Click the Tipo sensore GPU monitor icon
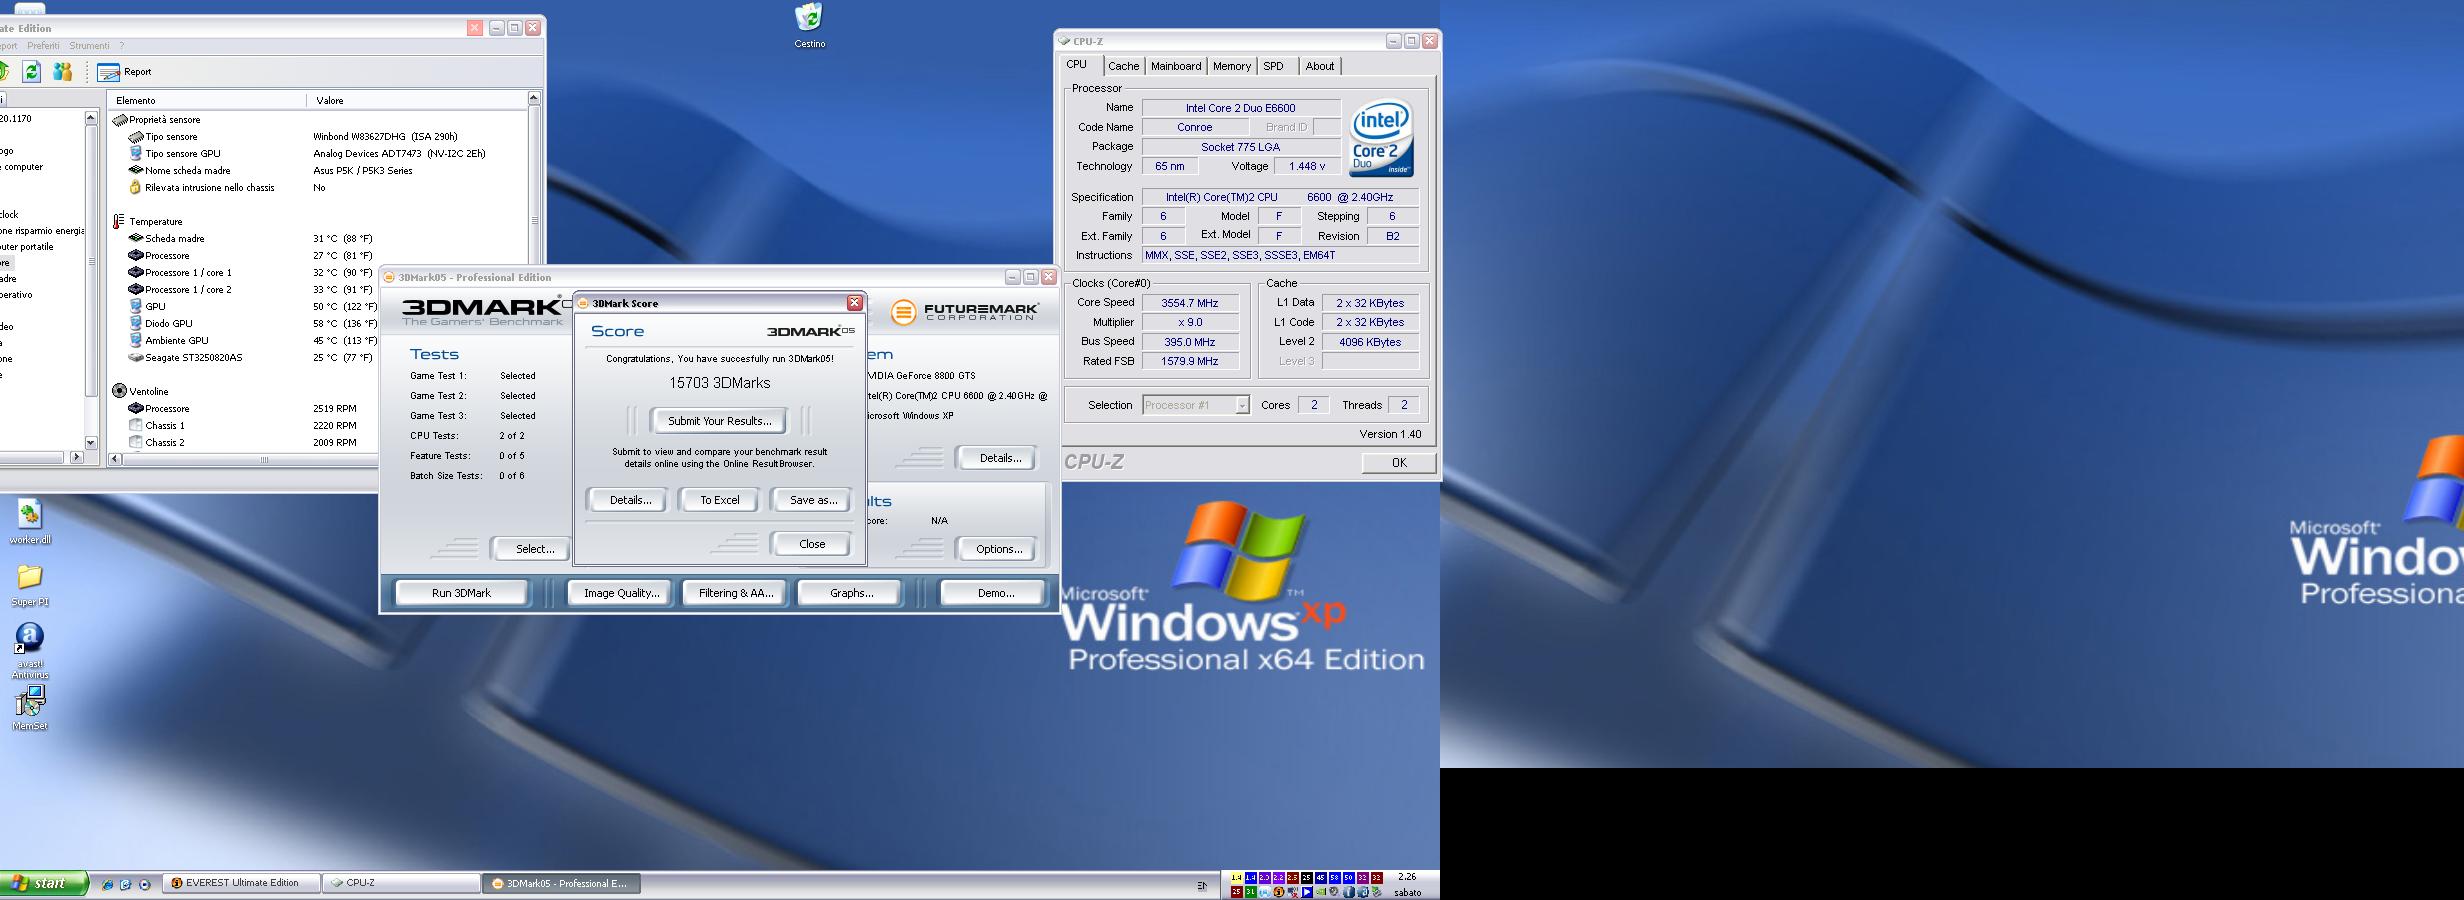2464x900 pixels. (x=136, y=153)
